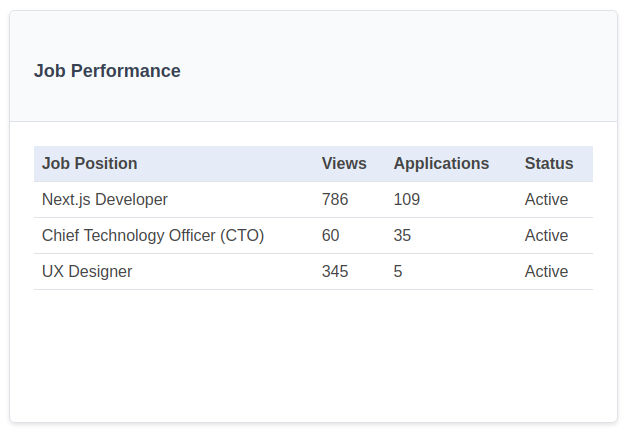625x437 pixels.
Task: Click the Views column header
Action: (344, 163)
